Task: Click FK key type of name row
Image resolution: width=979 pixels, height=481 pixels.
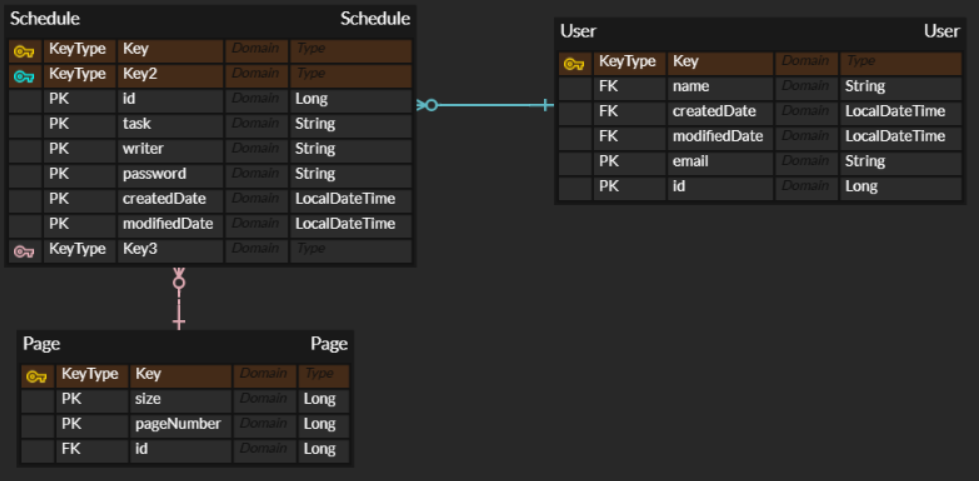Action: (x=630, y=89)
